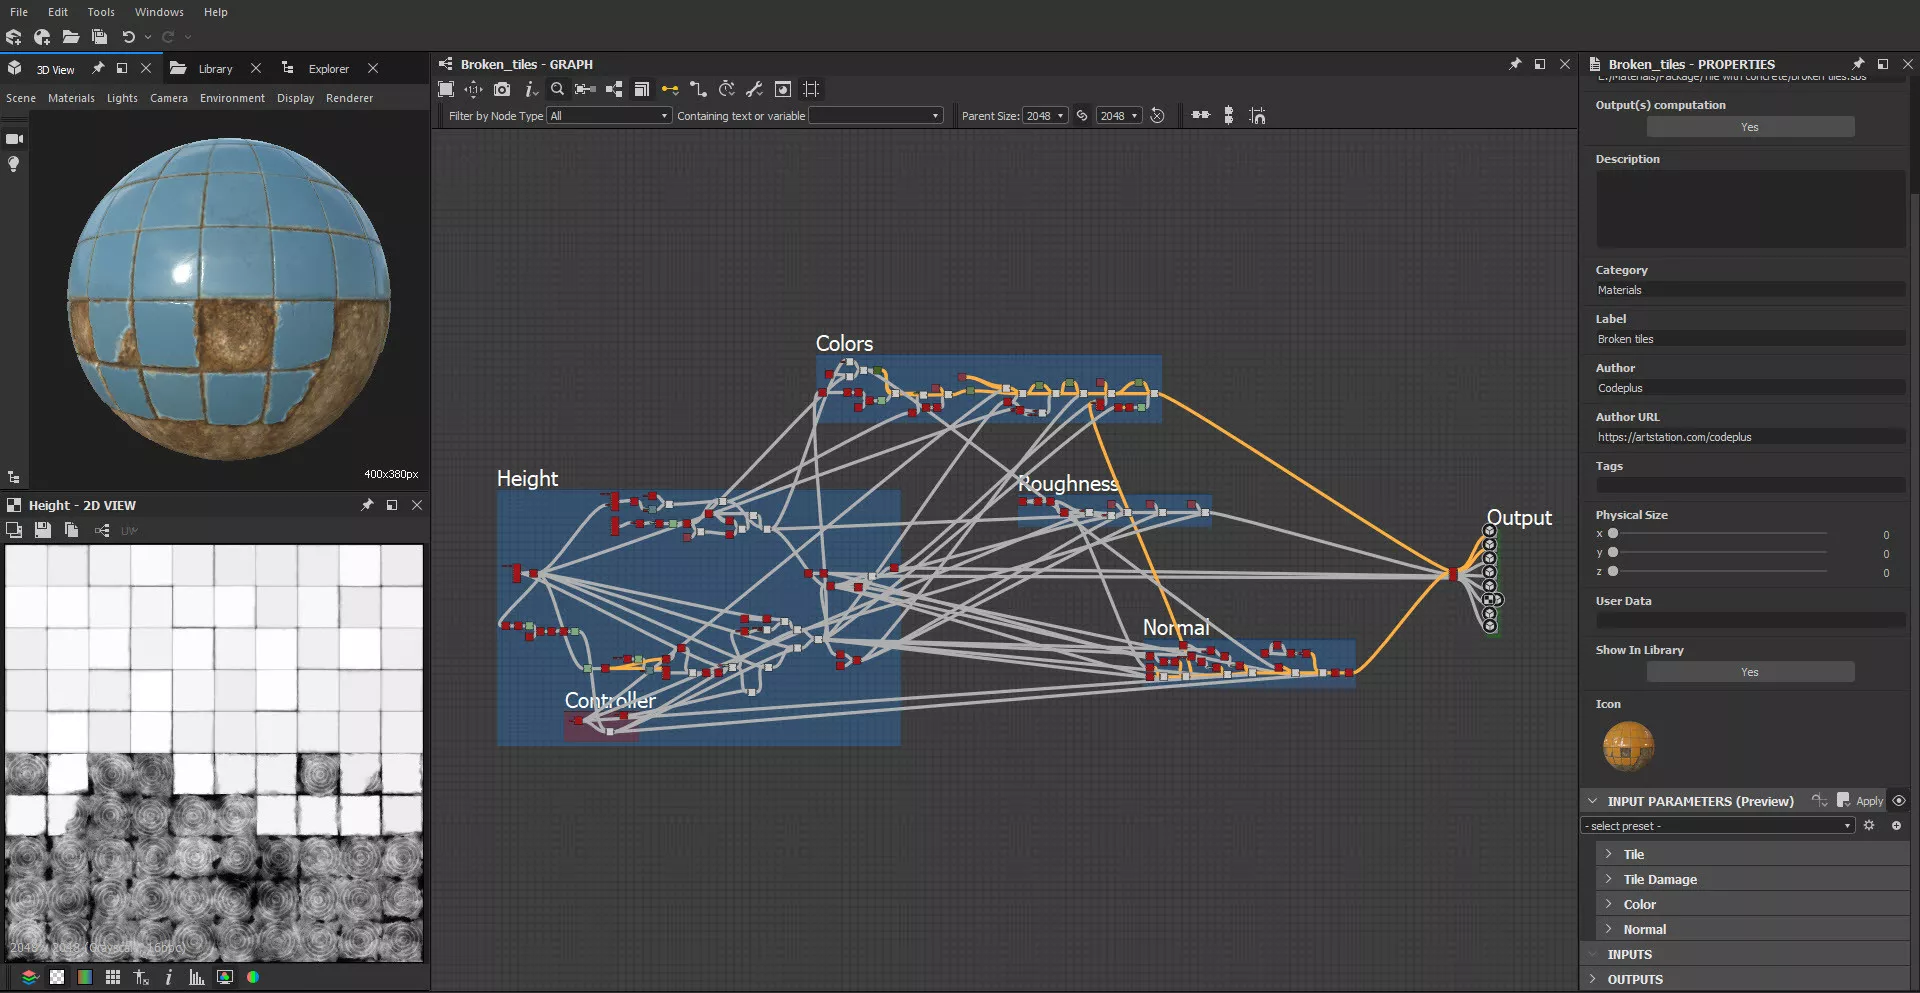Toggle the parent size link ratio lock
The image size is (1920, 993).
pos(1082,116)
